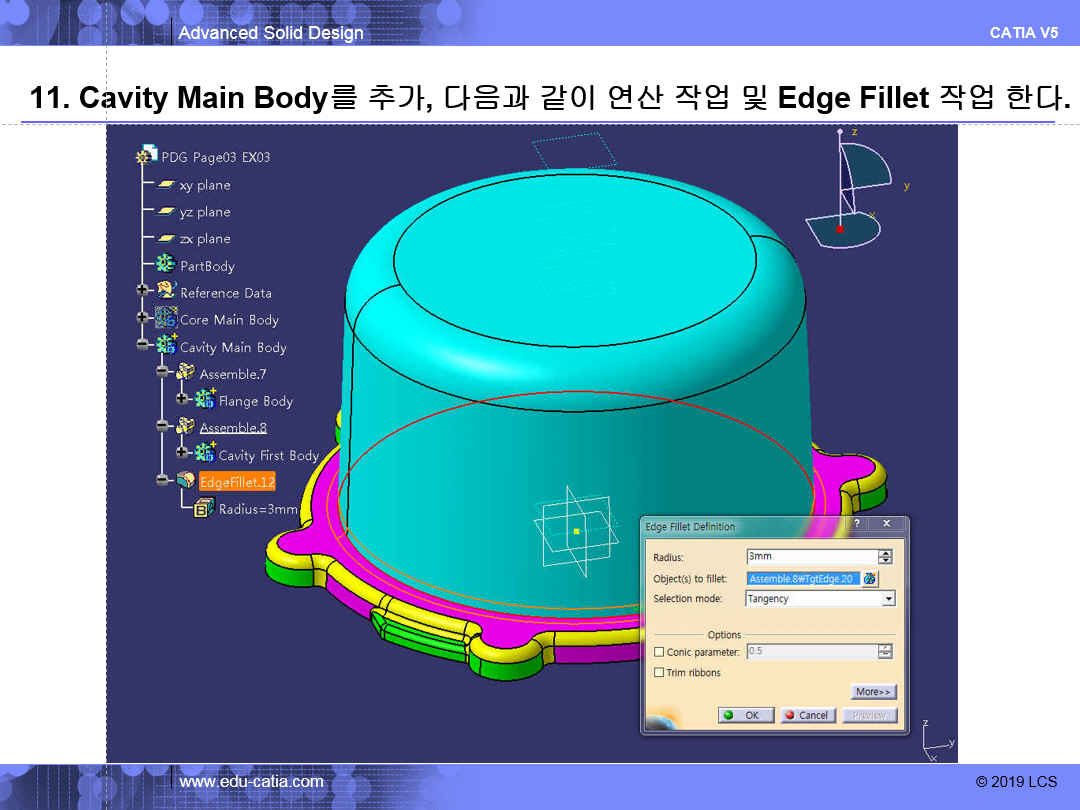The height and width of the screenshot is (810, 1080).
Task: Click the PartBody gear icon in tree
Action: [166, 265]
